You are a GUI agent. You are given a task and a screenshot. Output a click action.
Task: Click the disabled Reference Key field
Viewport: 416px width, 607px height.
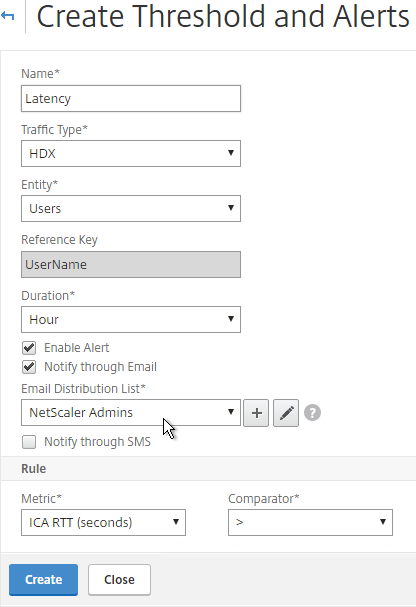(x=131, y=264)
